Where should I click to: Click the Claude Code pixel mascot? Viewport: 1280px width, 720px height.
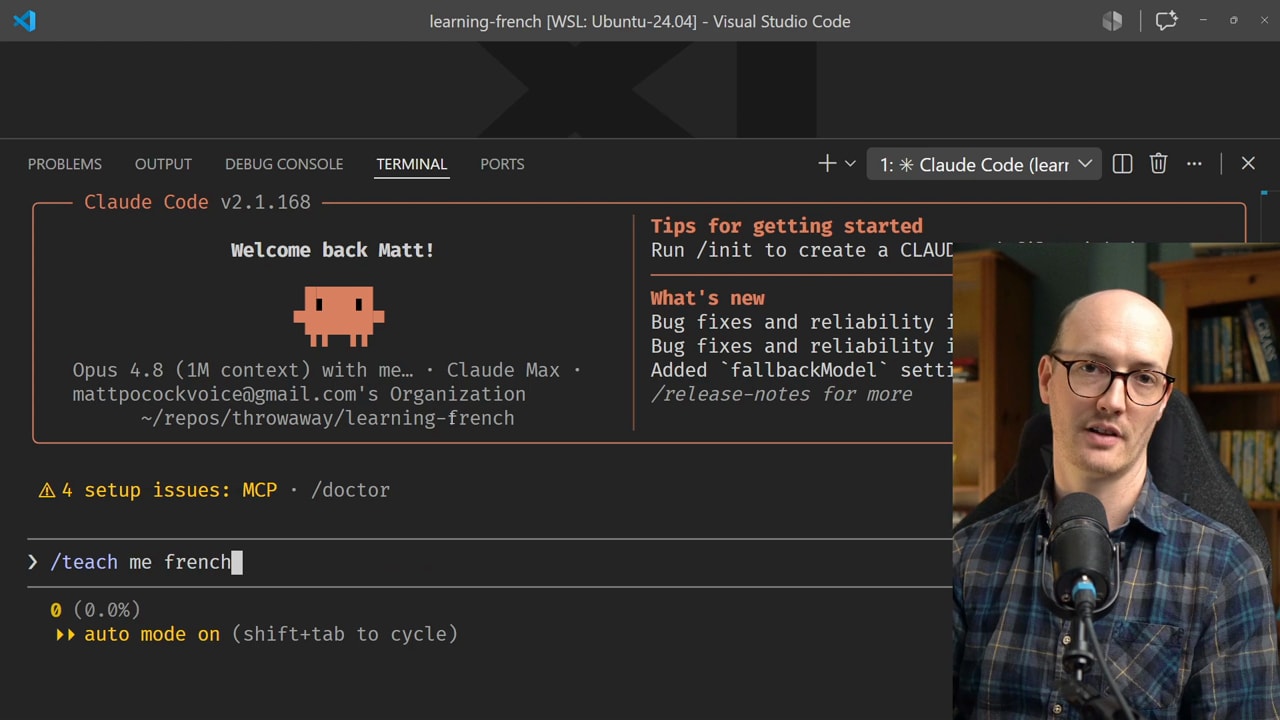coord(339,317)
